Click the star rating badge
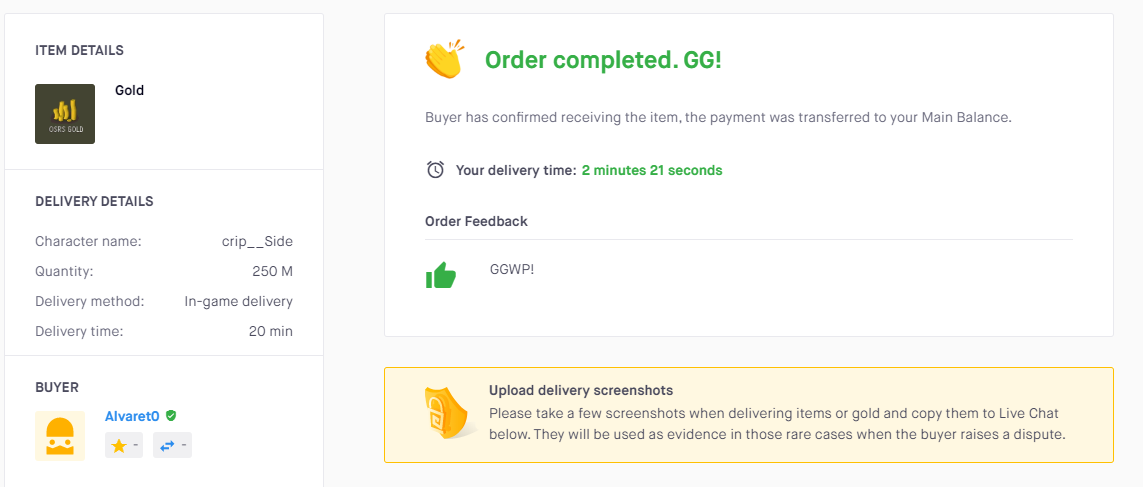 (x=124, y=445)
